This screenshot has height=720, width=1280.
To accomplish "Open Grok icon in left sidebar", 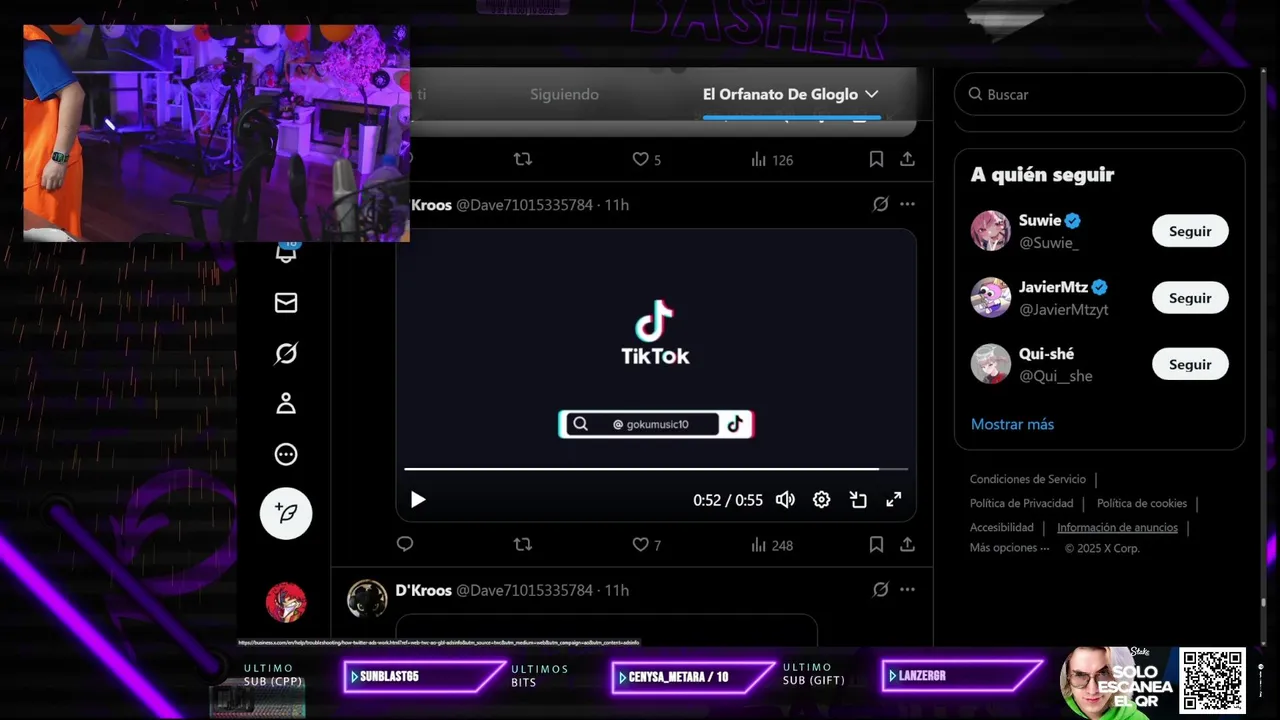I will [286, 354].
